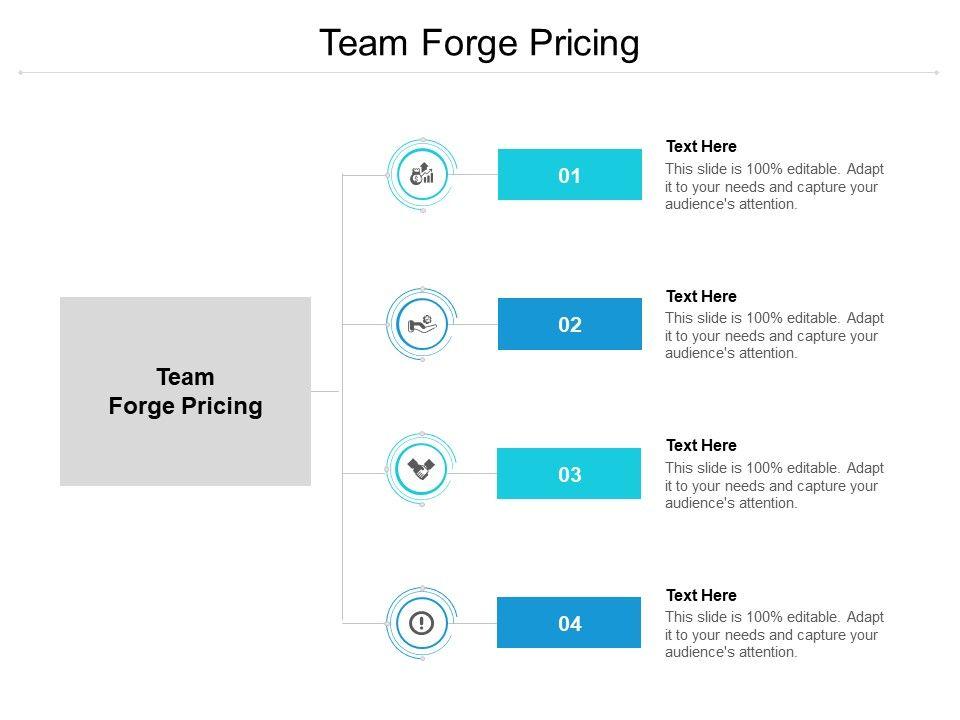Click the second Text Here heading
This screenshot has height=720, width=960.
pyautogui.click(x=701, y=296)
